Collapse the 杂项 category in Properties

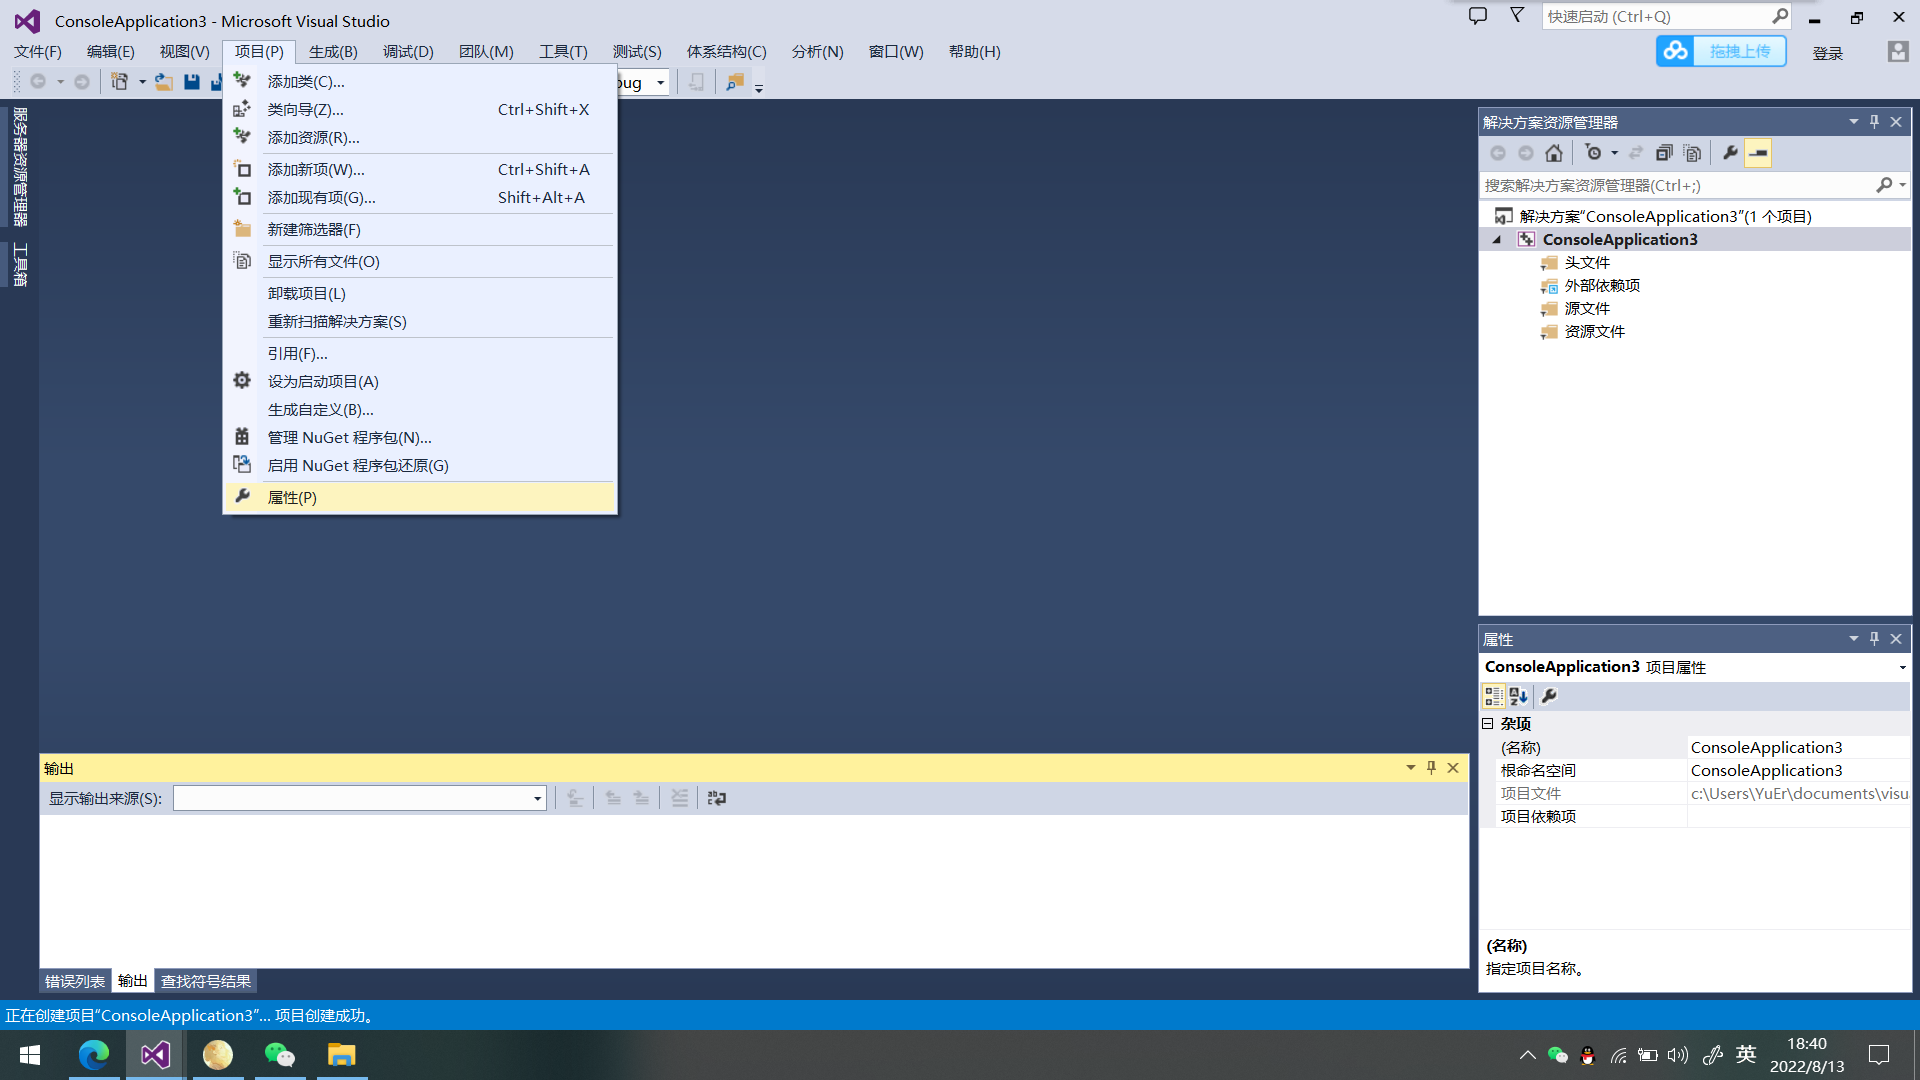[x=1487, y=723]
